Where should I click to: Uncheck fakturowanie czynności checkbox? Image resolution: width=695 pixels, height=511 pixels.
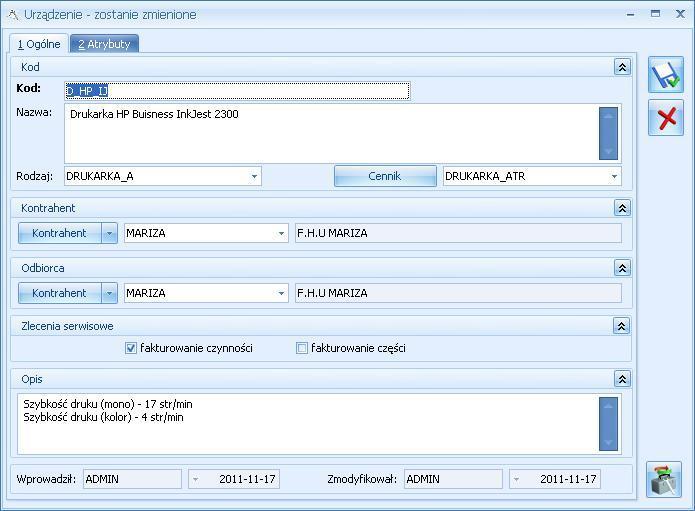[x=131, y=348]
